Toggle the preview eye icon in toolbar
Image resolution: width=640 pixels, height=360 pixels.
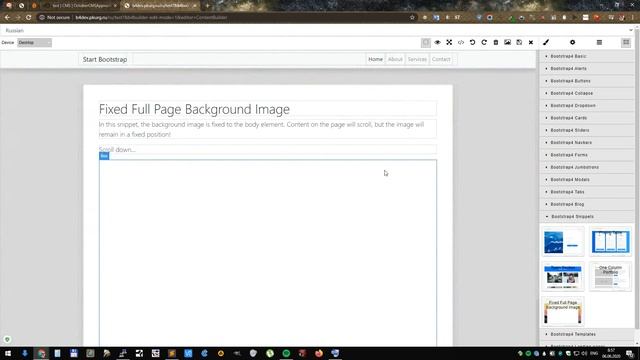click(x=437, y=42)
